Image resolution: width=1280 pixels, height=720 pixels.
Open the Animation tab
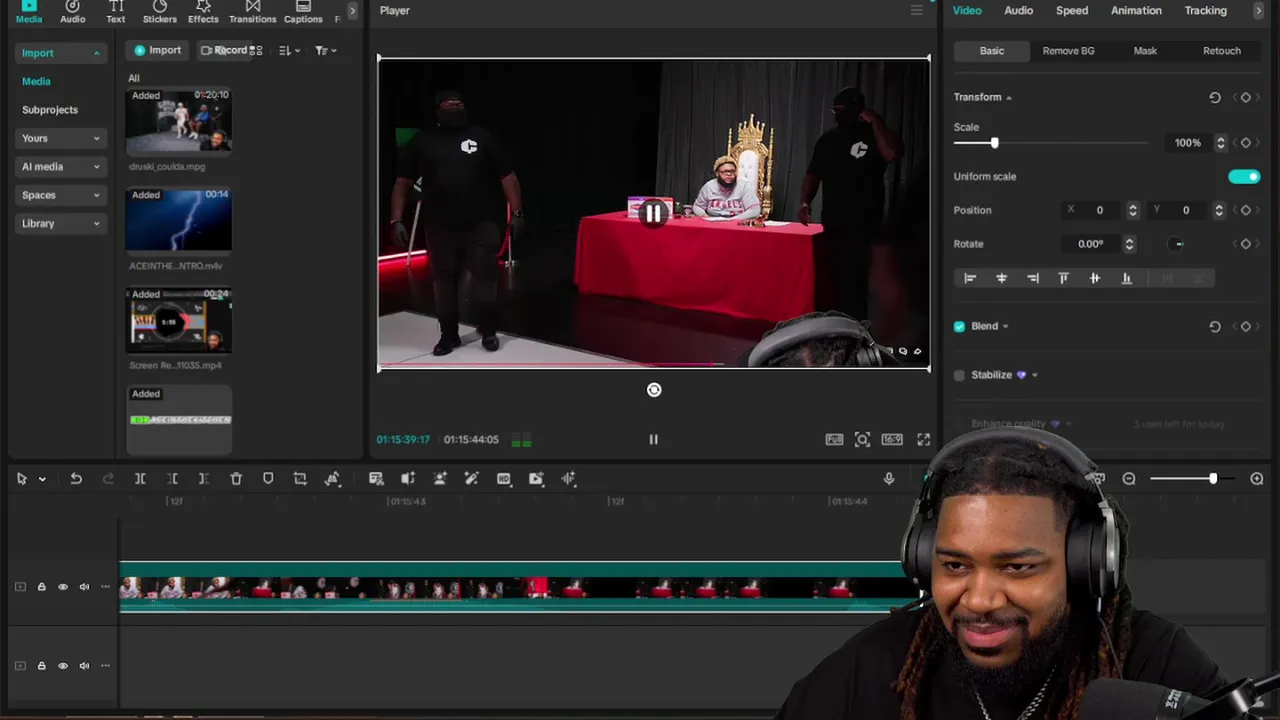pyautogui.click(x=1136, y=10)
